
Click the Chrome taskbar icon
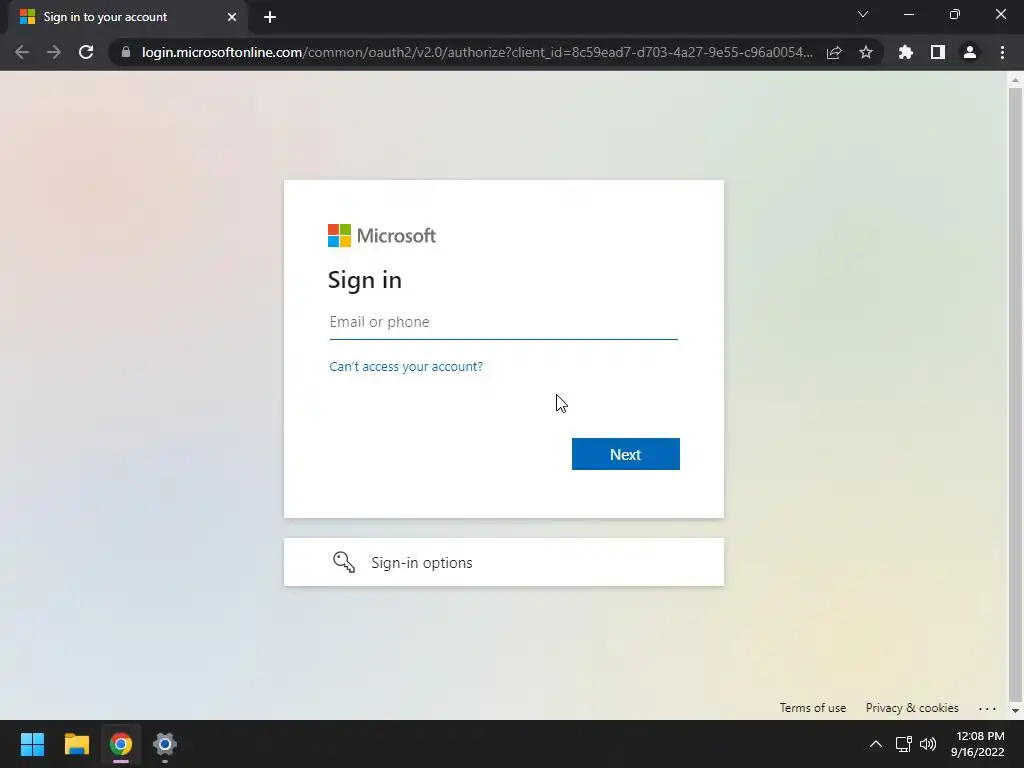pos(121,744)
